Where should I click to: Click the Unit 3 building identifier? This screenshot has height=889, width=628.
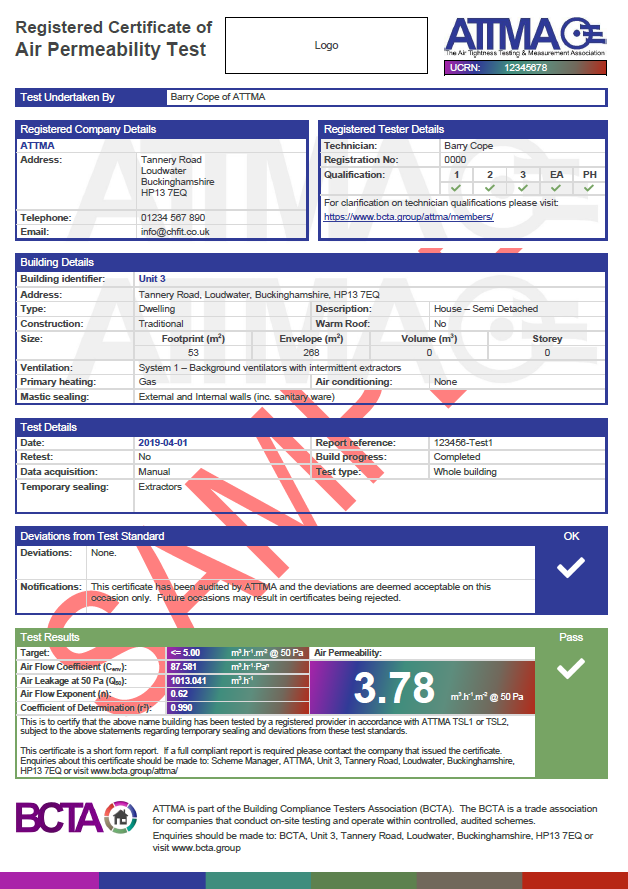tap(153, 279)
